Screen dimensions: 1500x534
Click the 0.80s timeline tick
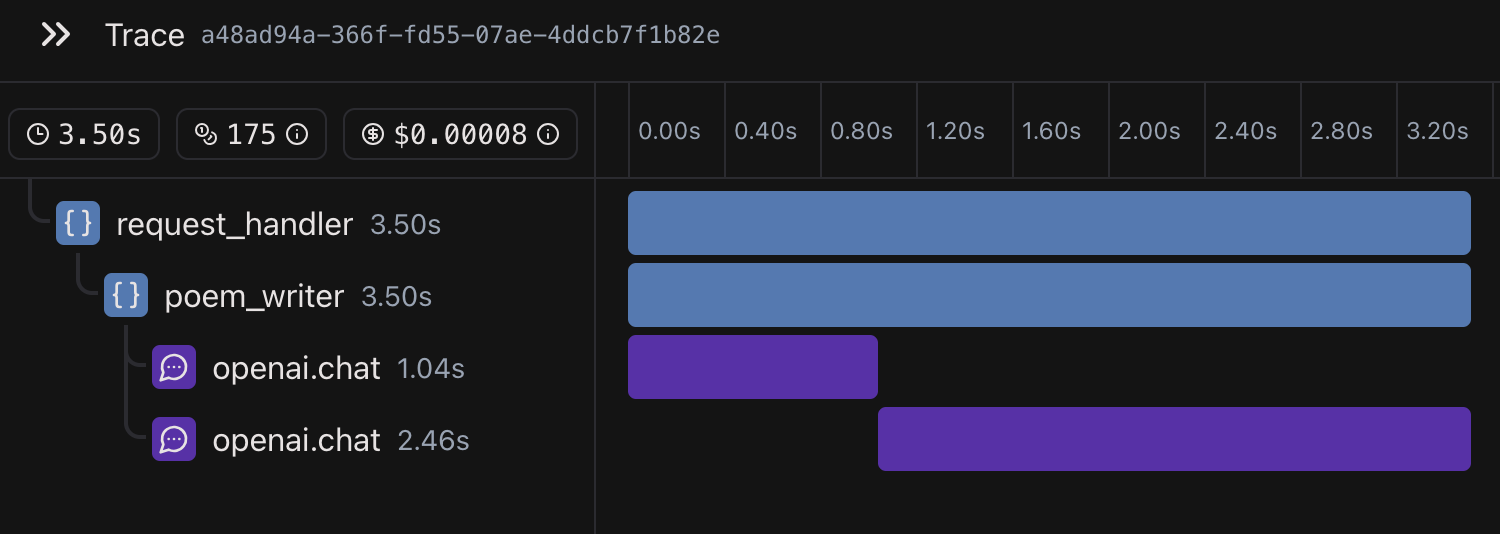click(x=861, y=131)
